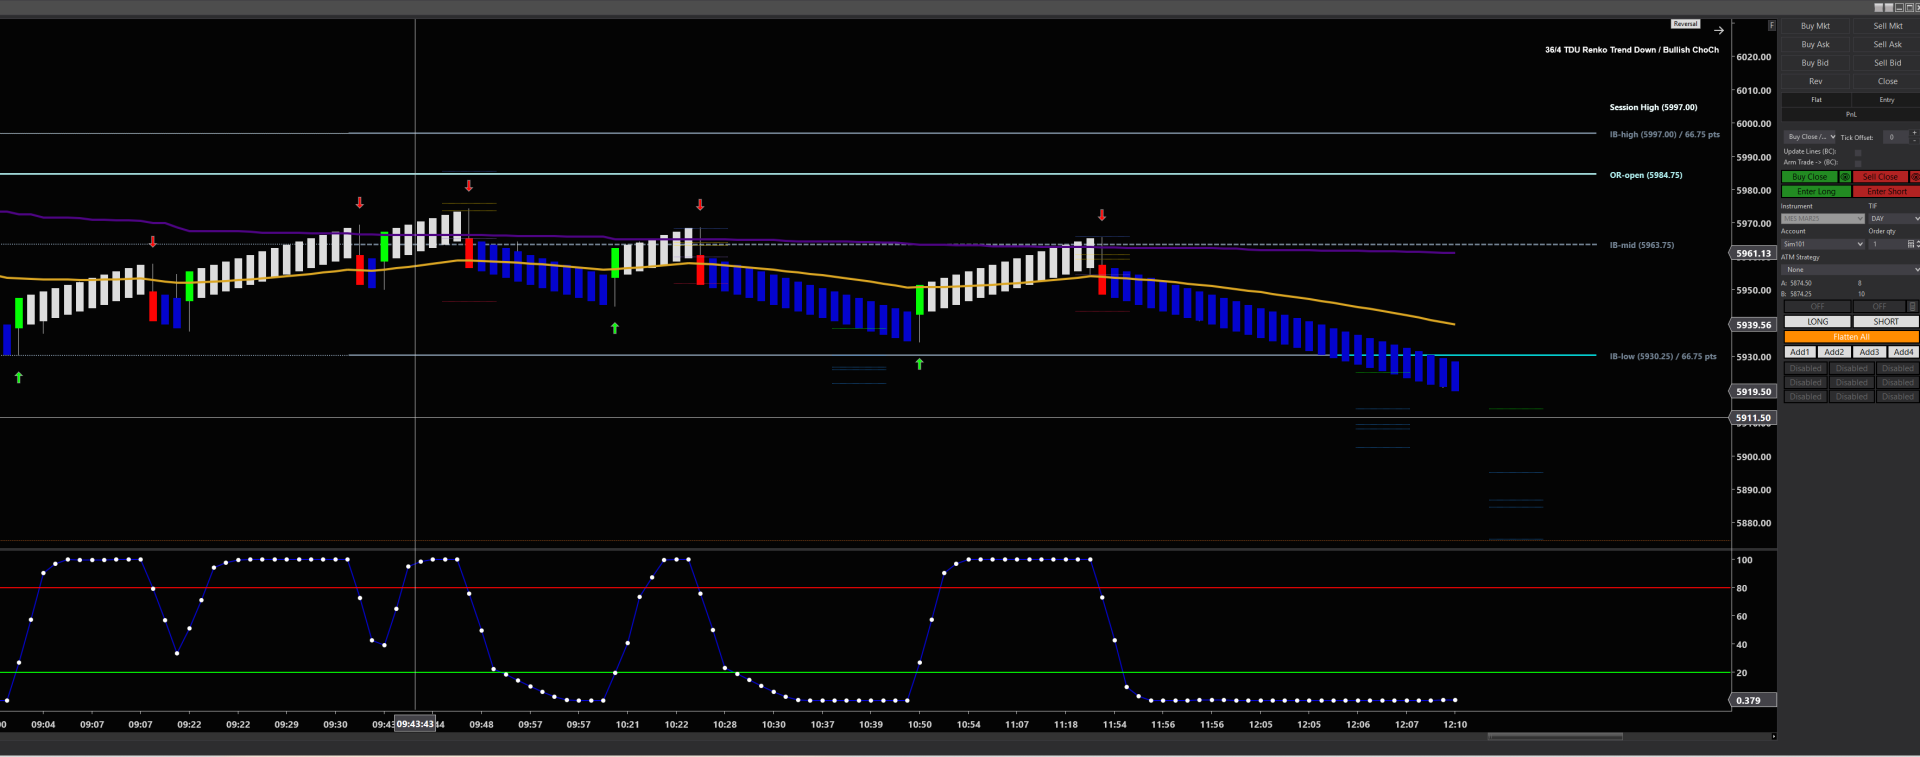Screen dimensions: 1920x757
Task: Click the F button above the price scale
Action: 1772,25
